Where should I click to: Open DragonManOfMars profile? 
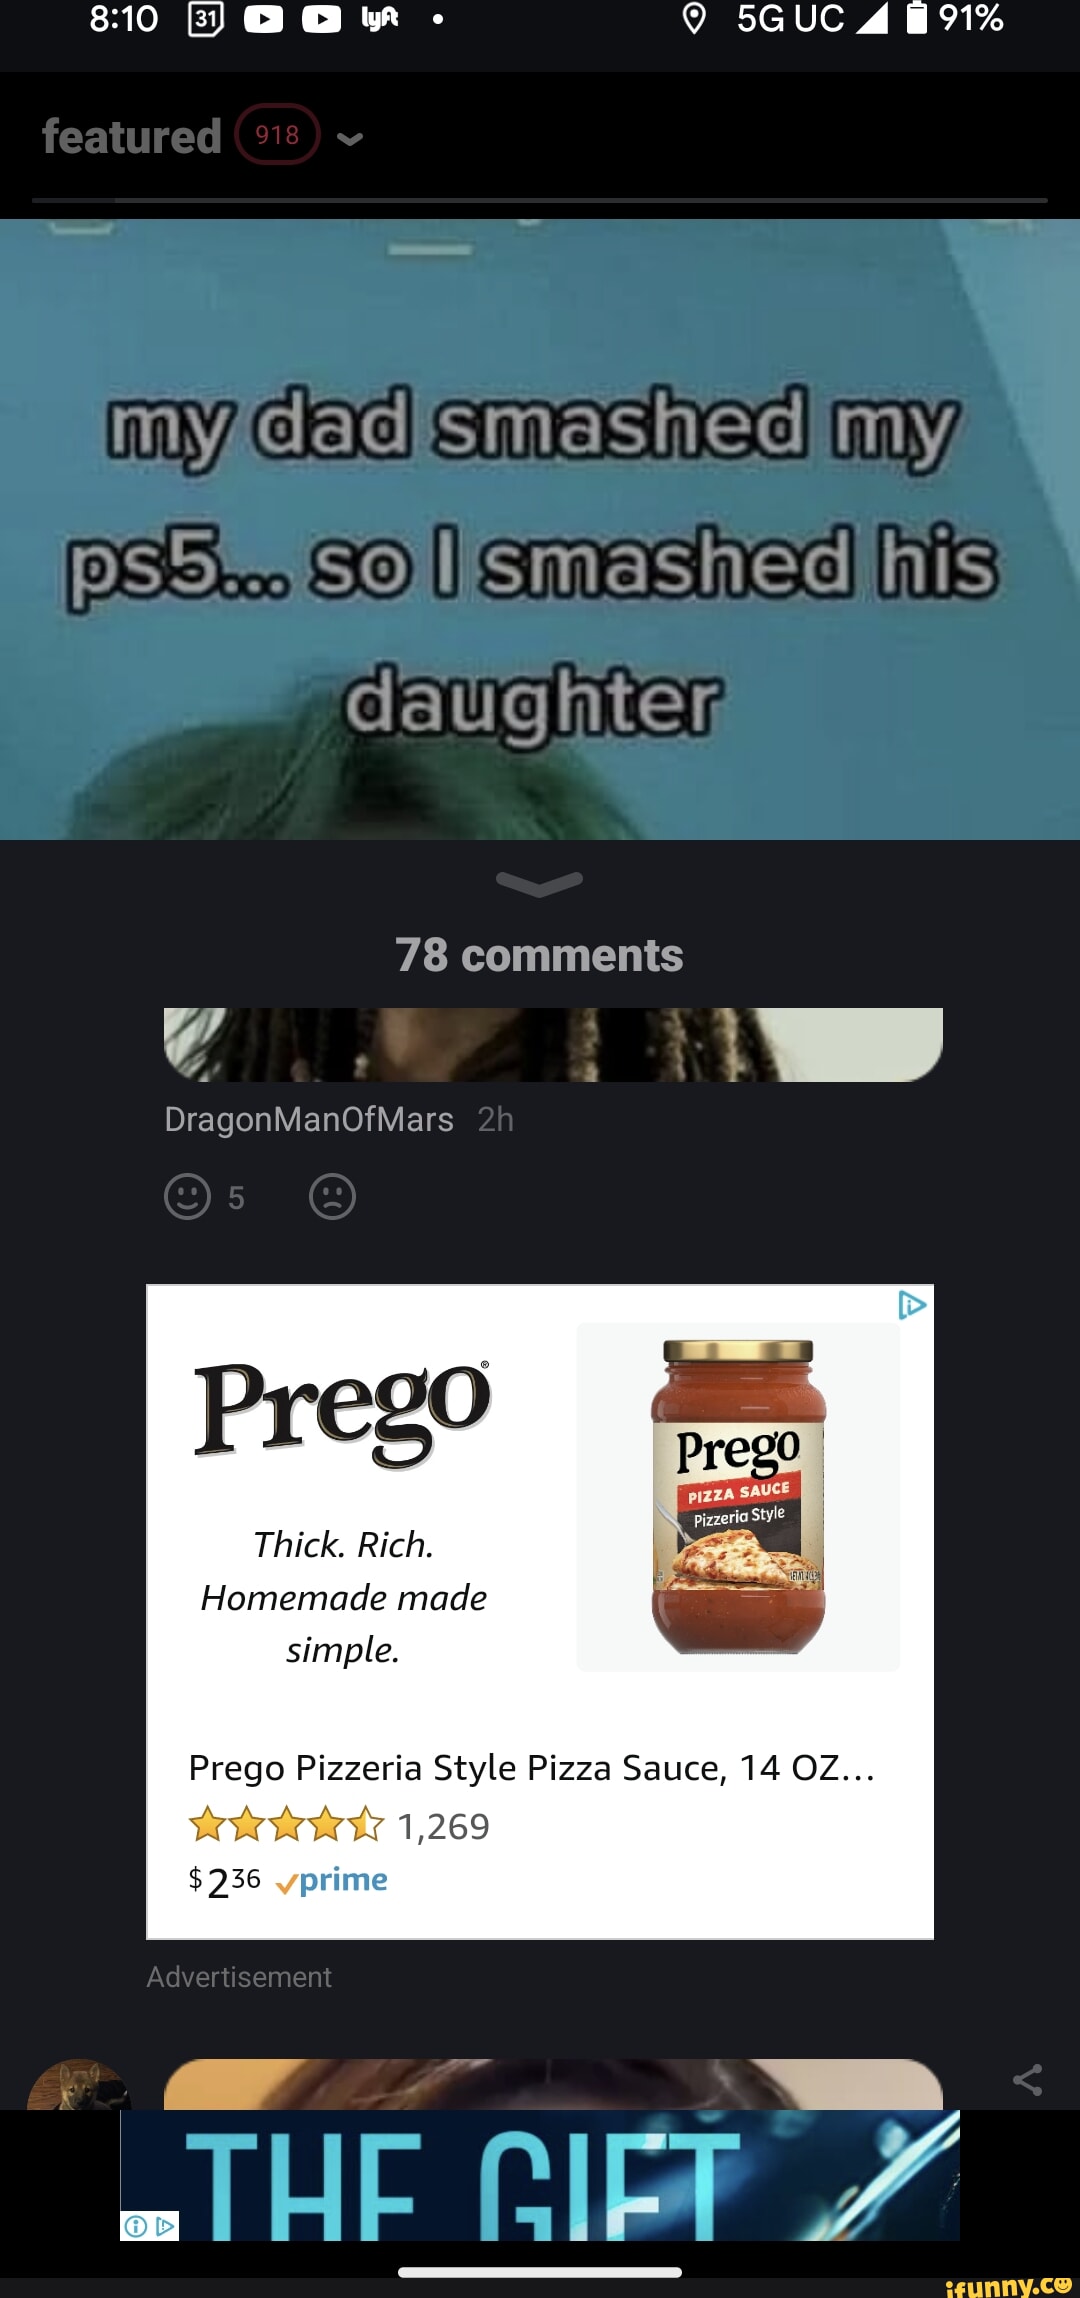(309, 1119)
